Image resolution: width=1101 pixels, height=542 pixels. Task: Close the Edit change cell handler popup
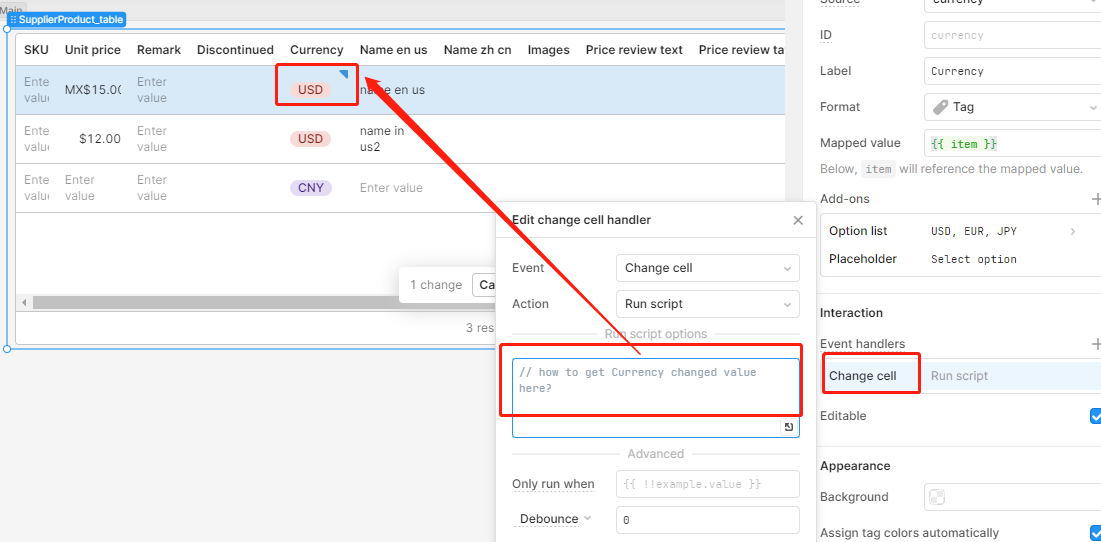point(798,220)
